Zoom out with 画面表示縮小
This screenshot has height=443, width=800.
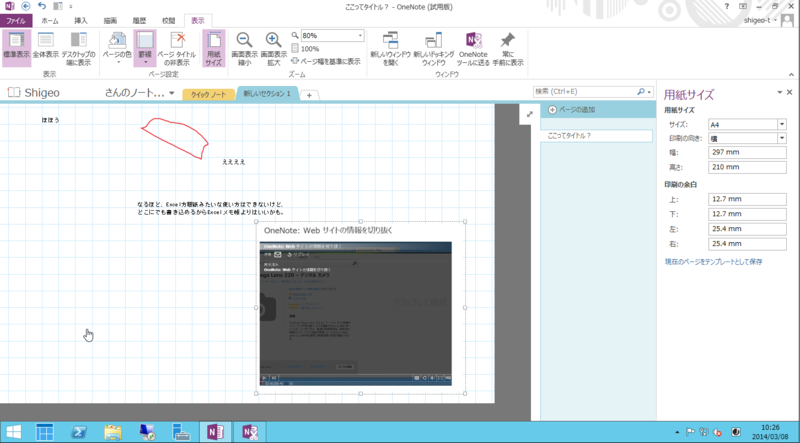[244, 48]
